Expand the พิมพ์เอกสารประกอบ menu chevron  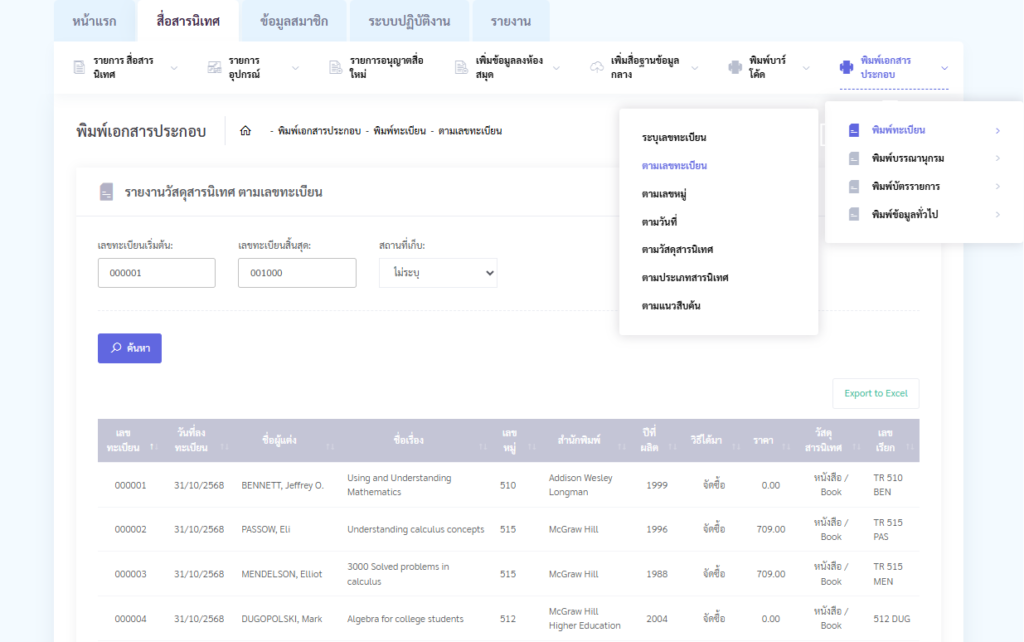[944, 68]
